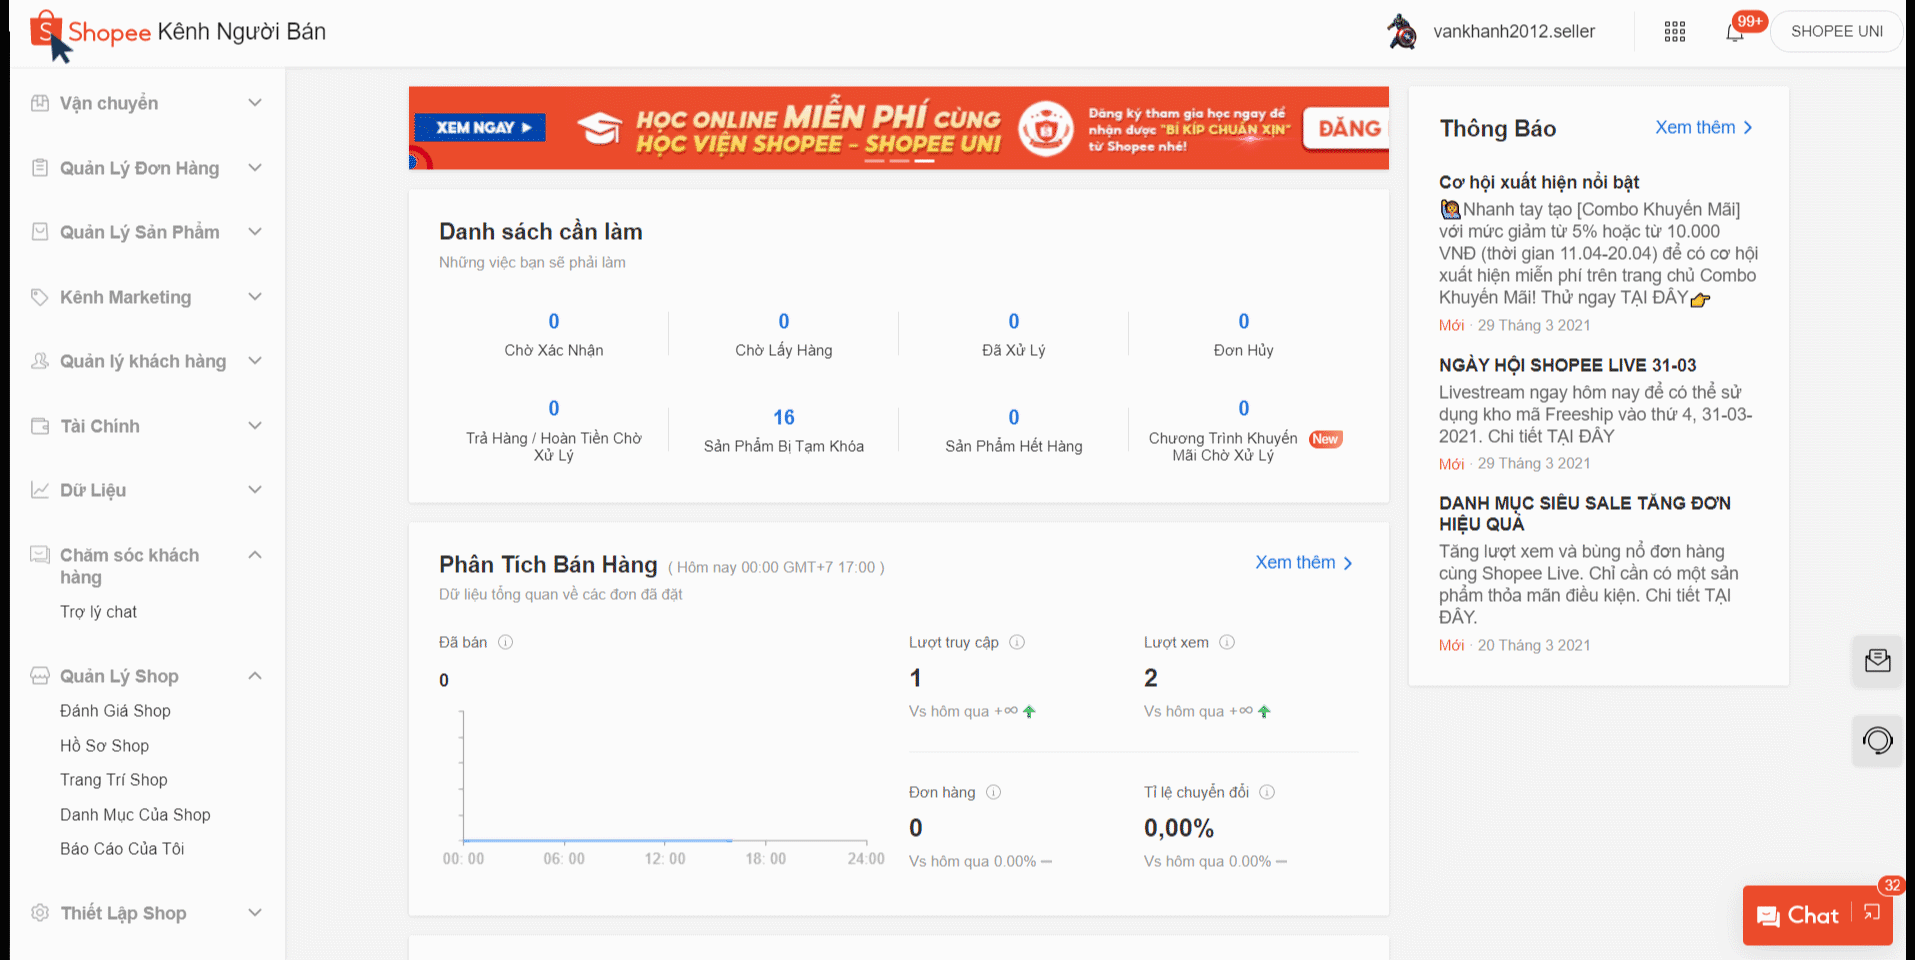Open Danh Mục Của Shop menu item
The image size is (1915, 960).
[135, 815]
